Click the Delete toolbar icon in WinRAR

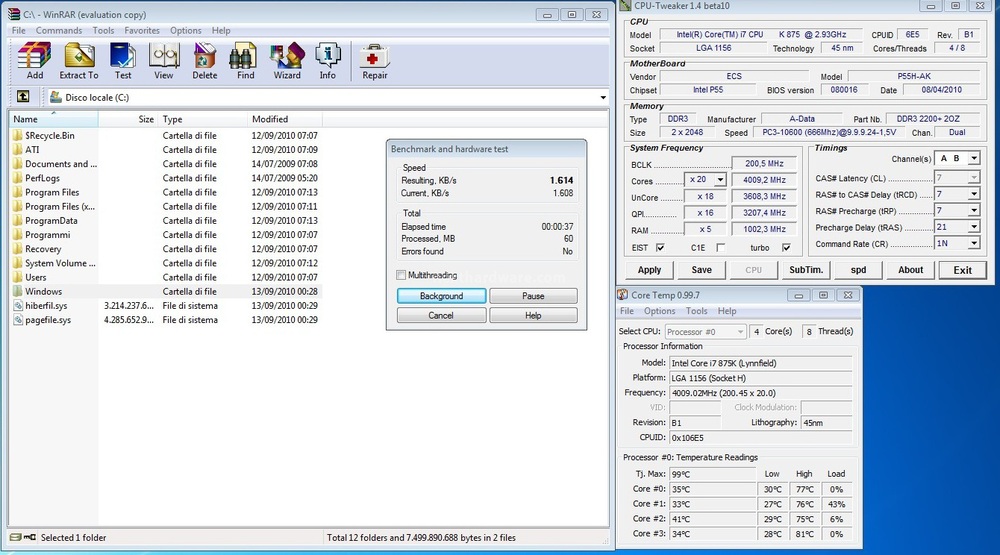pyautogui.click(x=205, y=56)
